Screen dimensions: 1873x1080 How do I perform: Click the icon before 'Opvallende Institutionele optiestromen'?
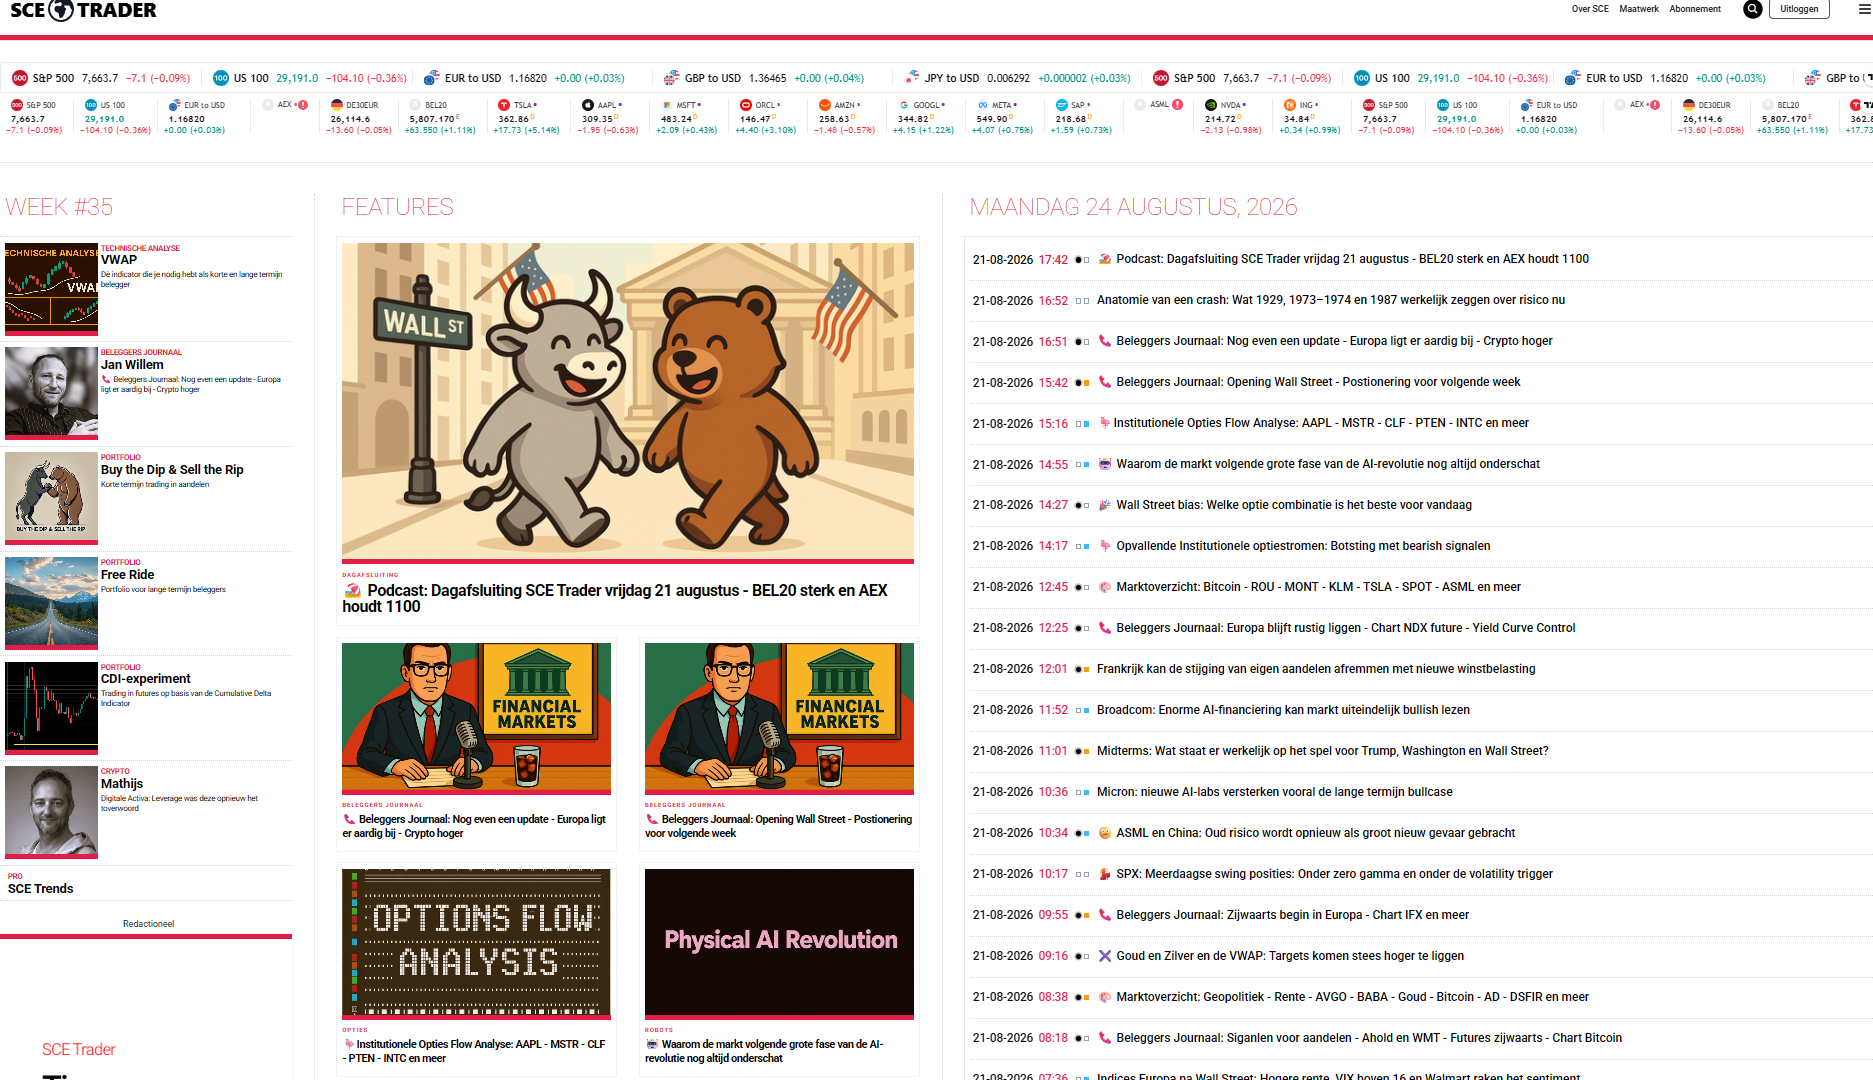click(x=1105, y=546)
